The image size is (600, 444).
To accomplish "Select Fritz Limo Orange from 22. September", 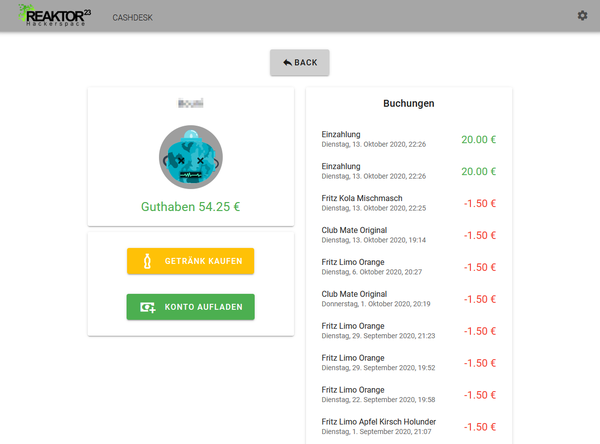I will tap(409, 395).
